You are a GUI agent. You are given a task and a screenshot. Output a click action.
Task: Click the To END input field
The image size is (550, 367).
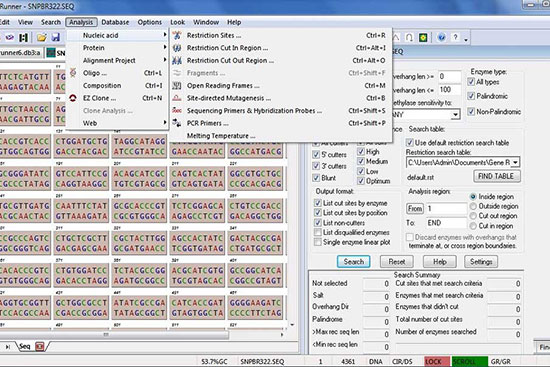(x=446, y=223)
